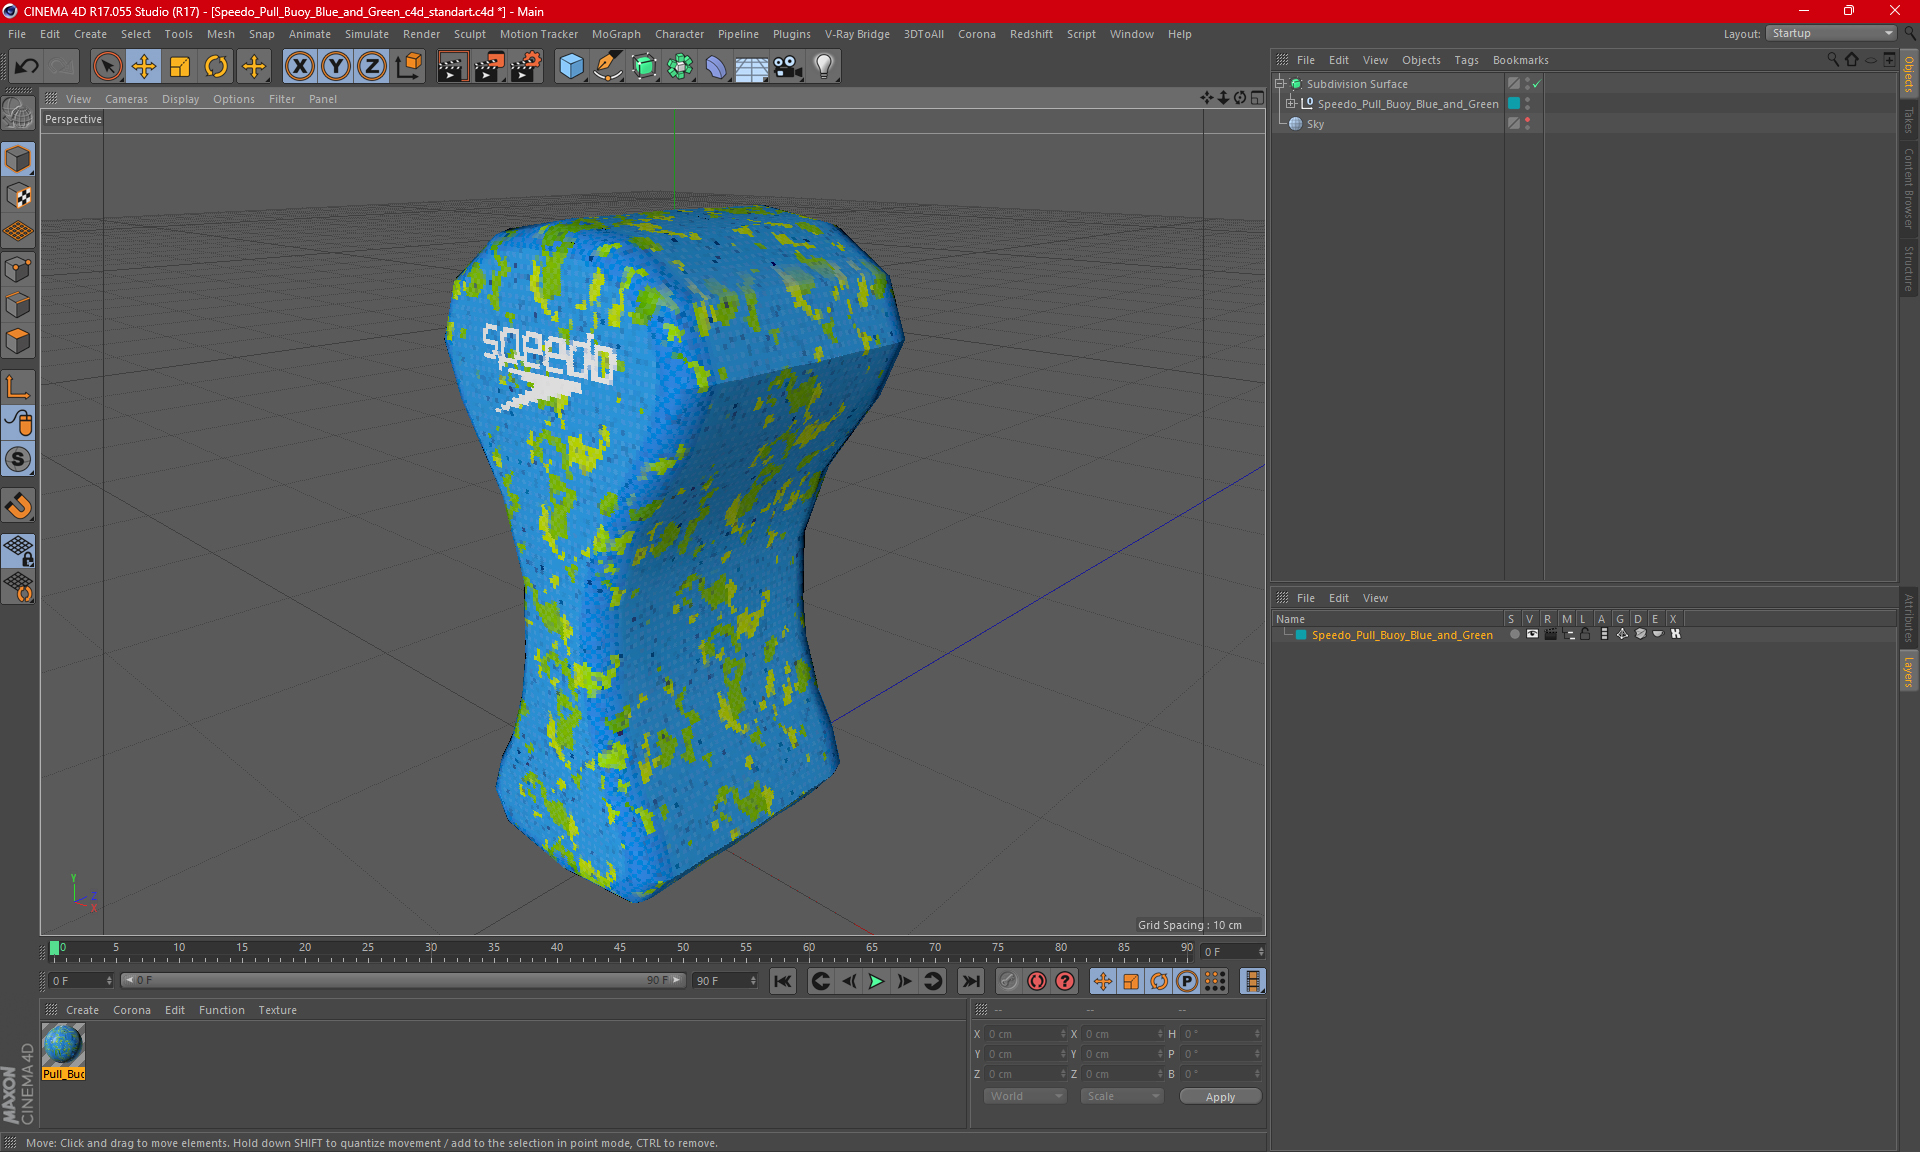Click the layer color for Speedo_Pull_Buoy layer
The width and height of the screenshot is (1920, 1152).
coord(1301,635)
